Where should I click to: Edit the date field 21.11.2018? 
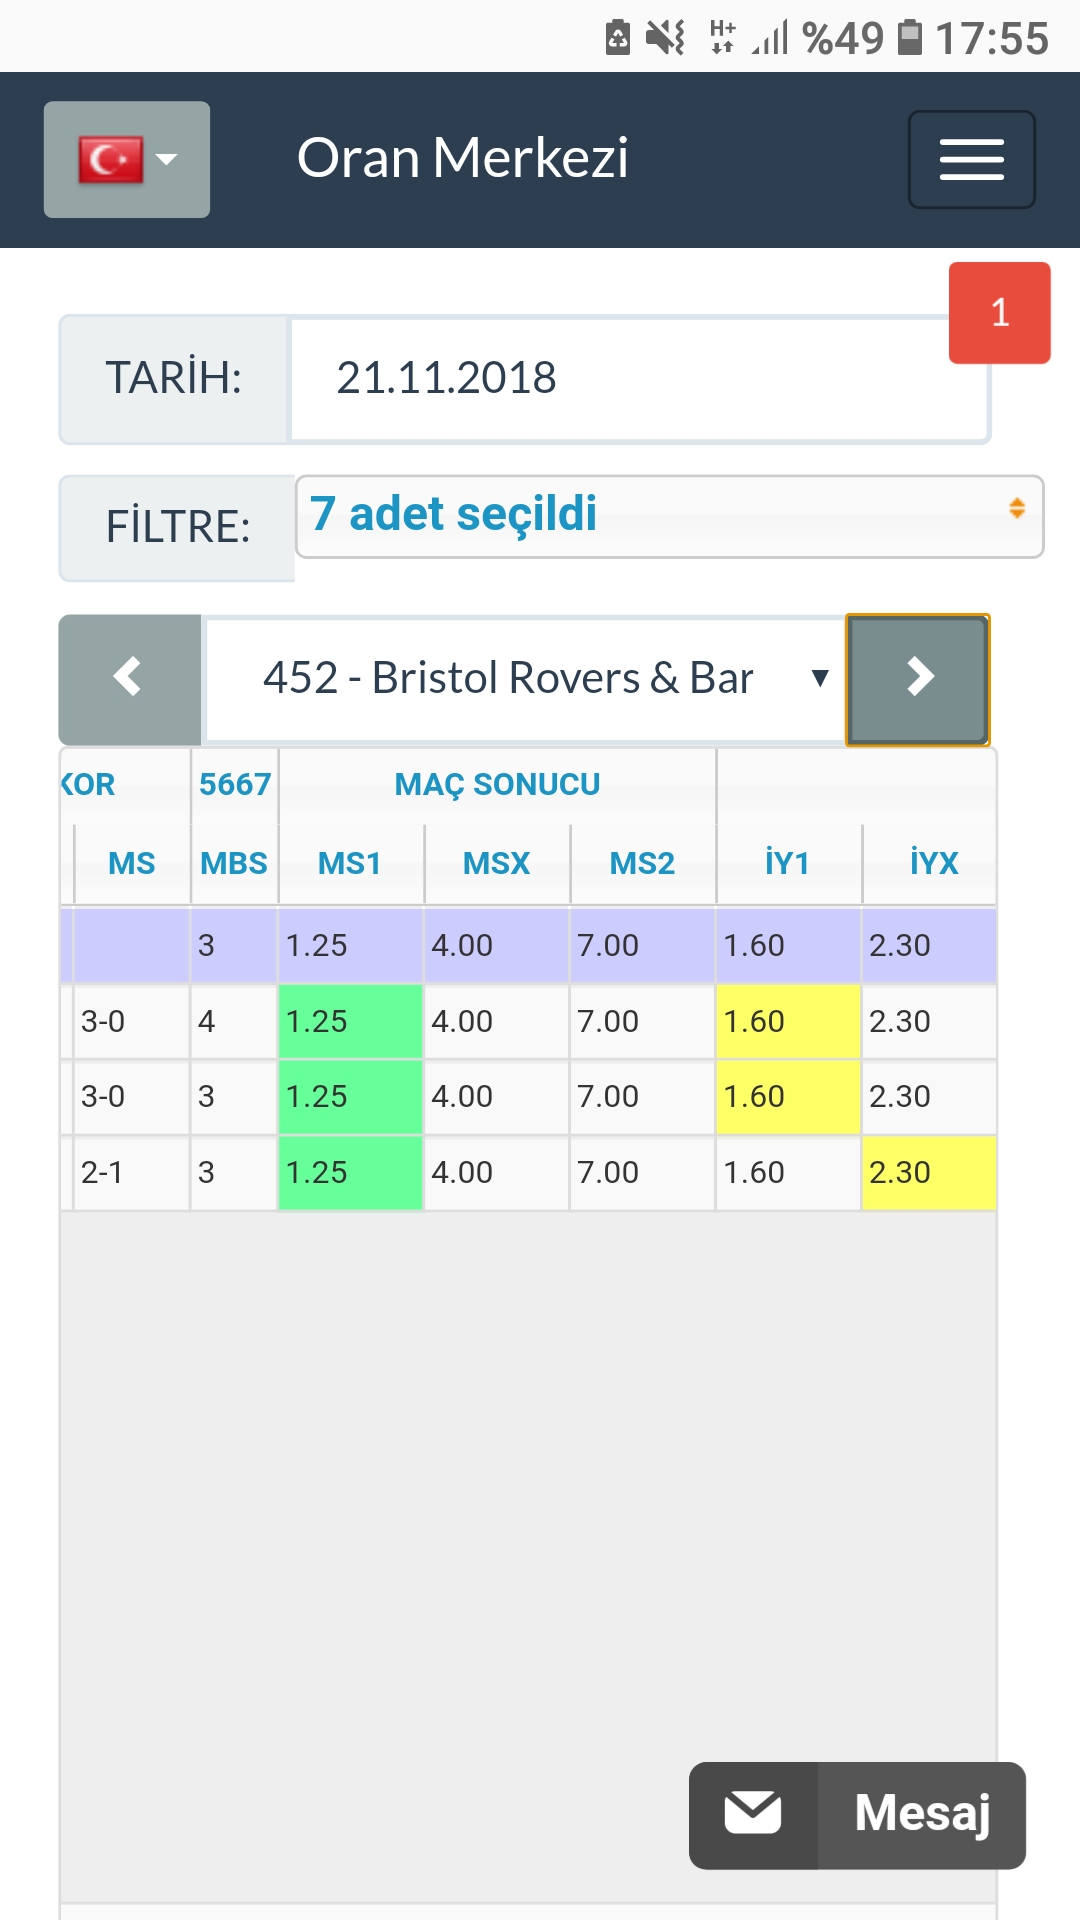point(640,379)
